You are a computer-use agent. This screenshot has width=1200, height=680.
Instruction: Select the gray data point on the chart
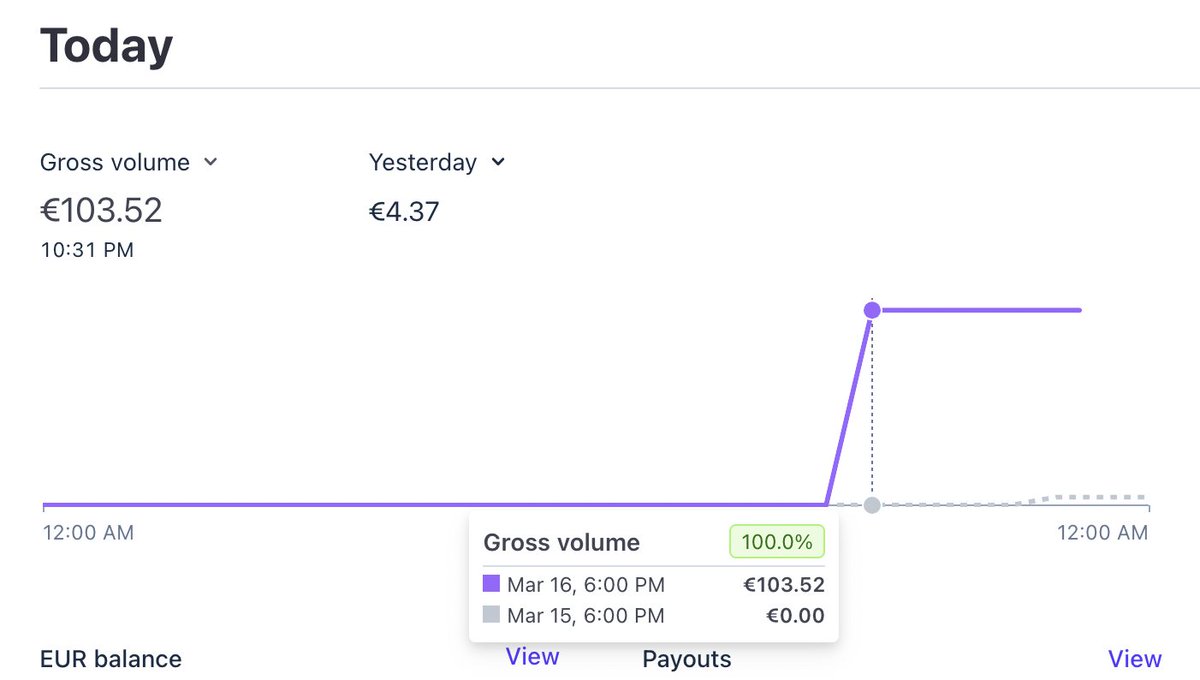click(x=872, y=505)
